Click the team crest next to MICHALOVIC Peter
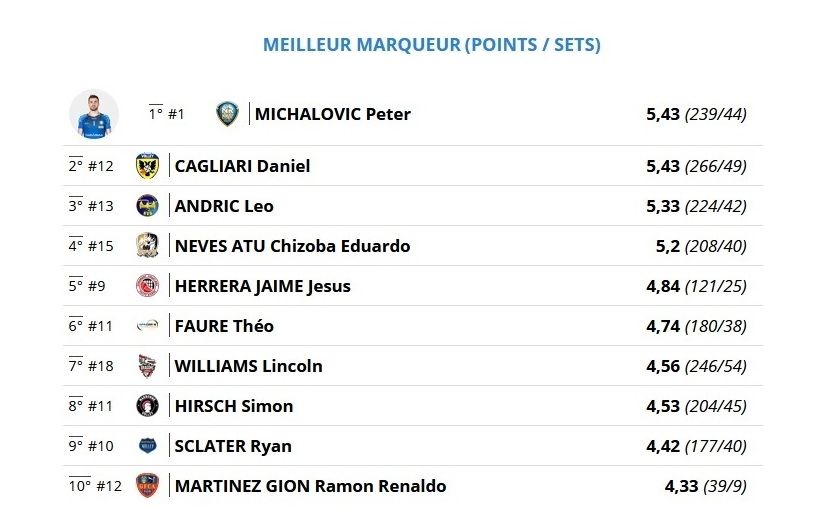Viewport: 838px width, 525px height. tap(227, 114)
